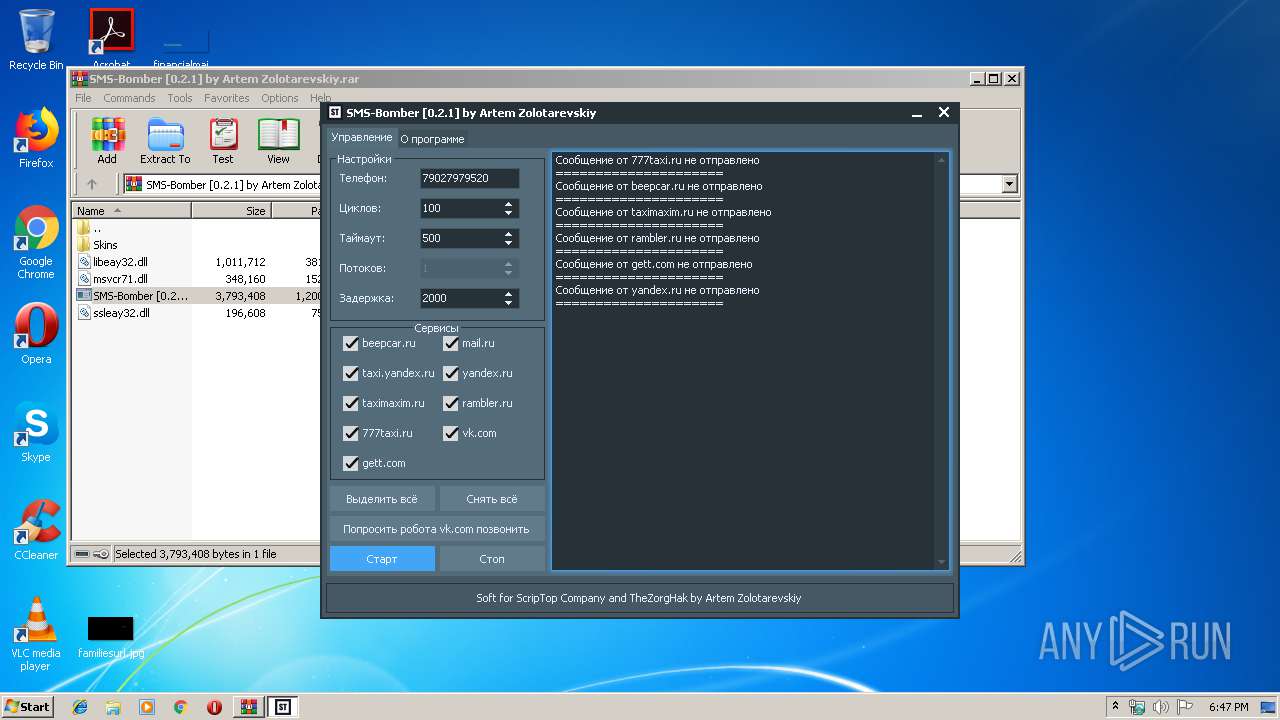The width and height of the screenshot is (1280, 720).
Task: Click the Задержка value field
Action: (x=460, y=298)
